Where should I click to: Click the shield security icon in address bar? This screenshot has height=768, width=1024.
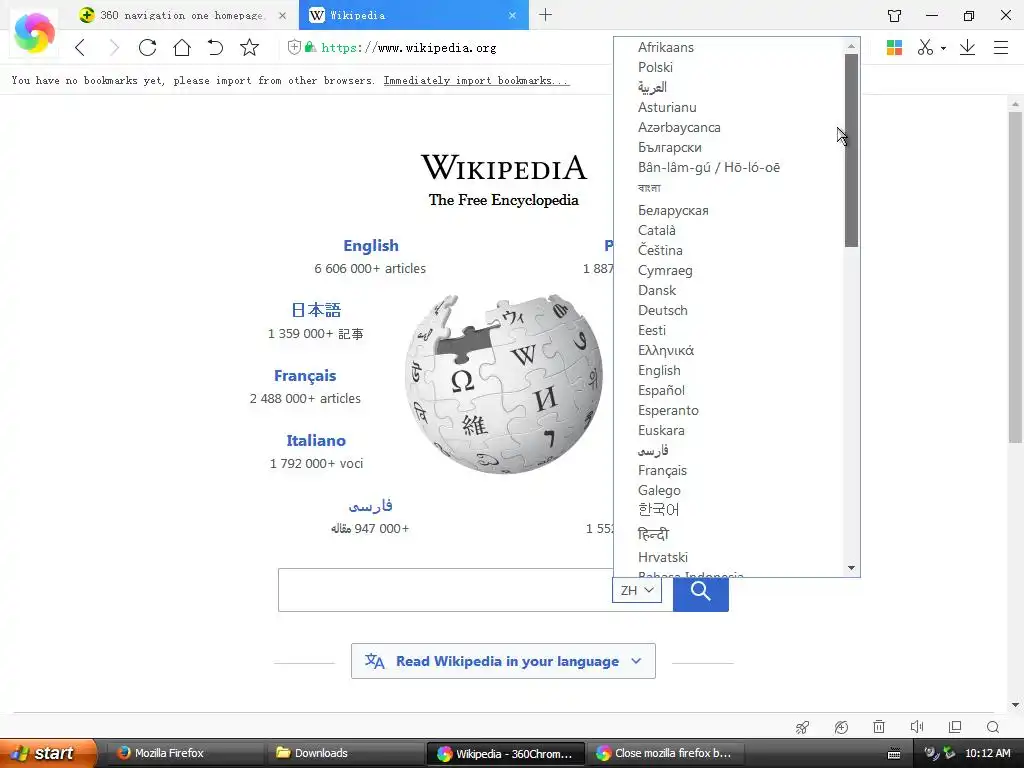pyautogui.click(x=294, y=47)
